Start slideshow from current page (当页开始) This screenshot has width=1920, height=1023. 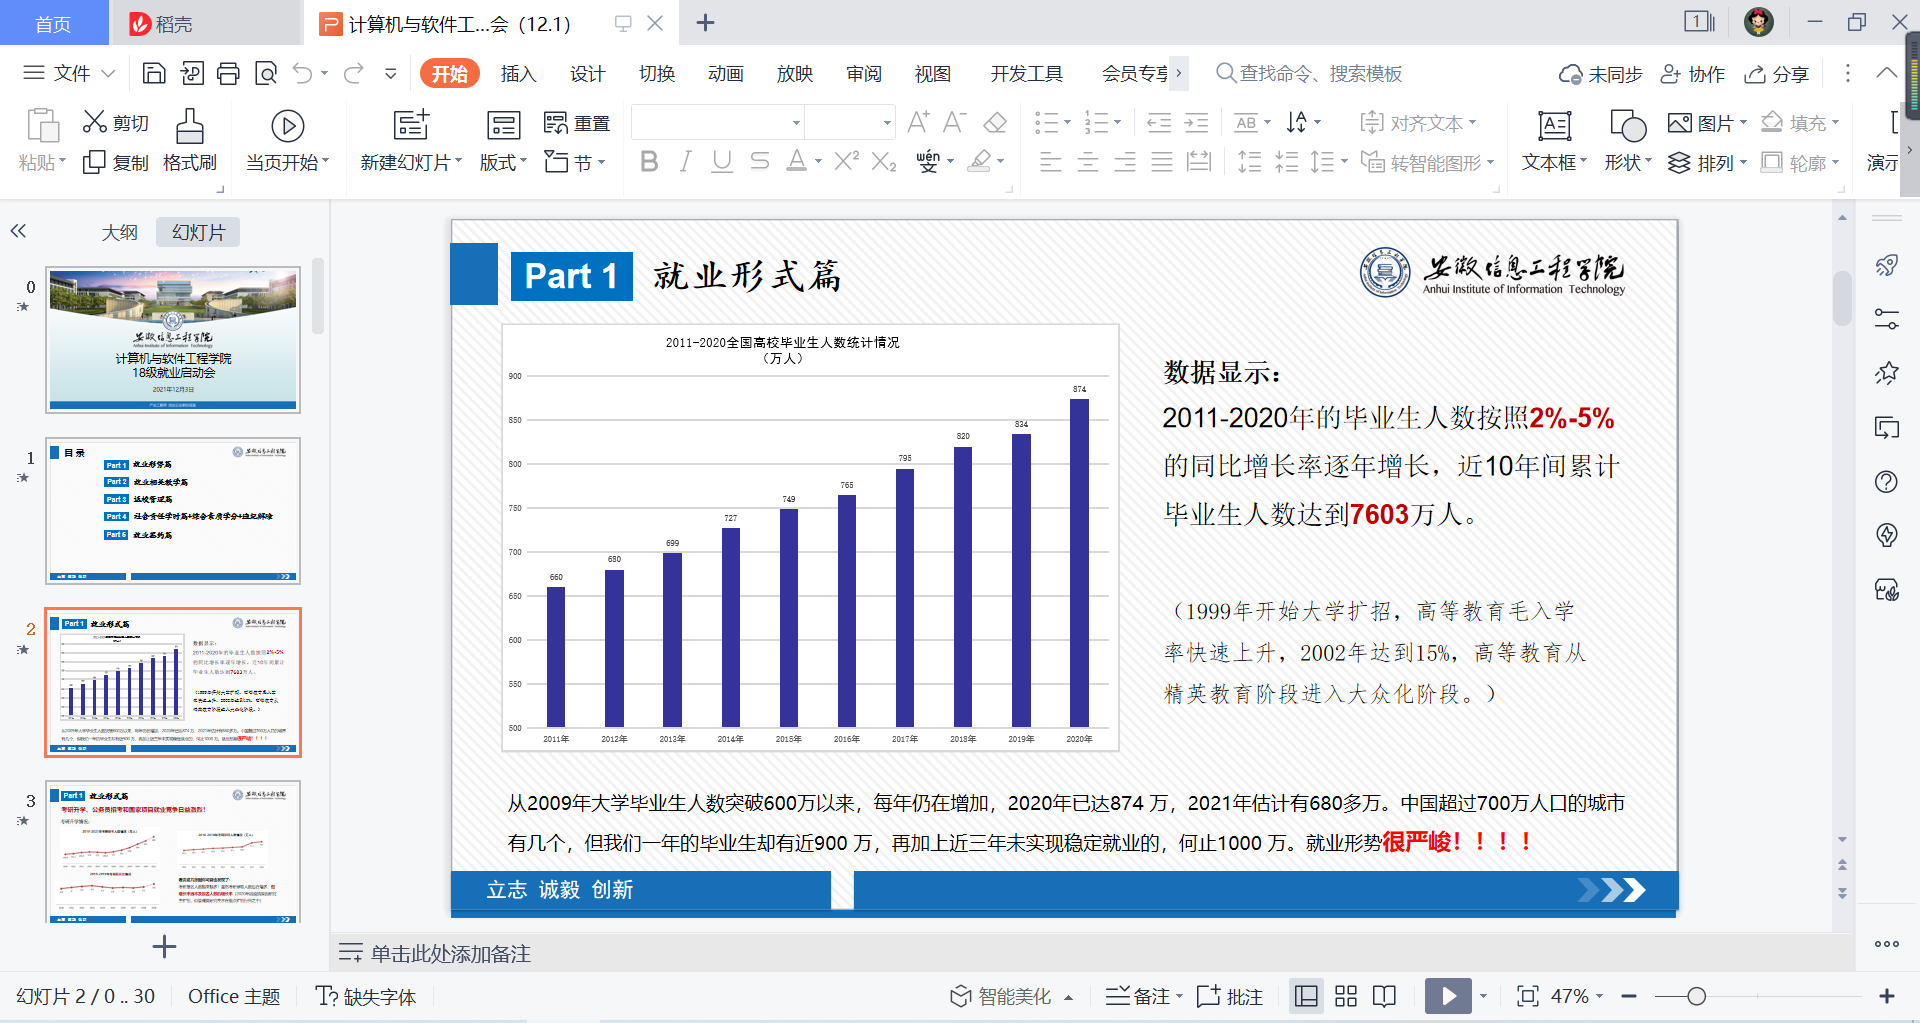[287, 127]
